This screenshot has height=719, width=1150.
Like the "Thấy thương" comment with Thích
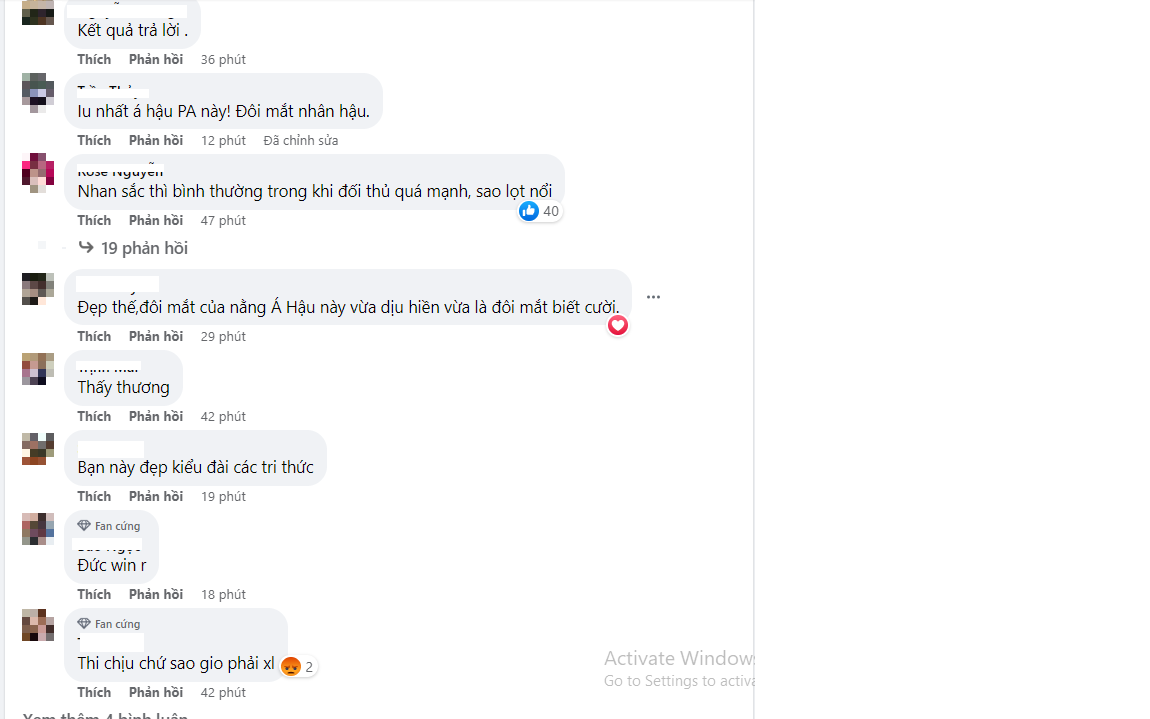[94, 416]
